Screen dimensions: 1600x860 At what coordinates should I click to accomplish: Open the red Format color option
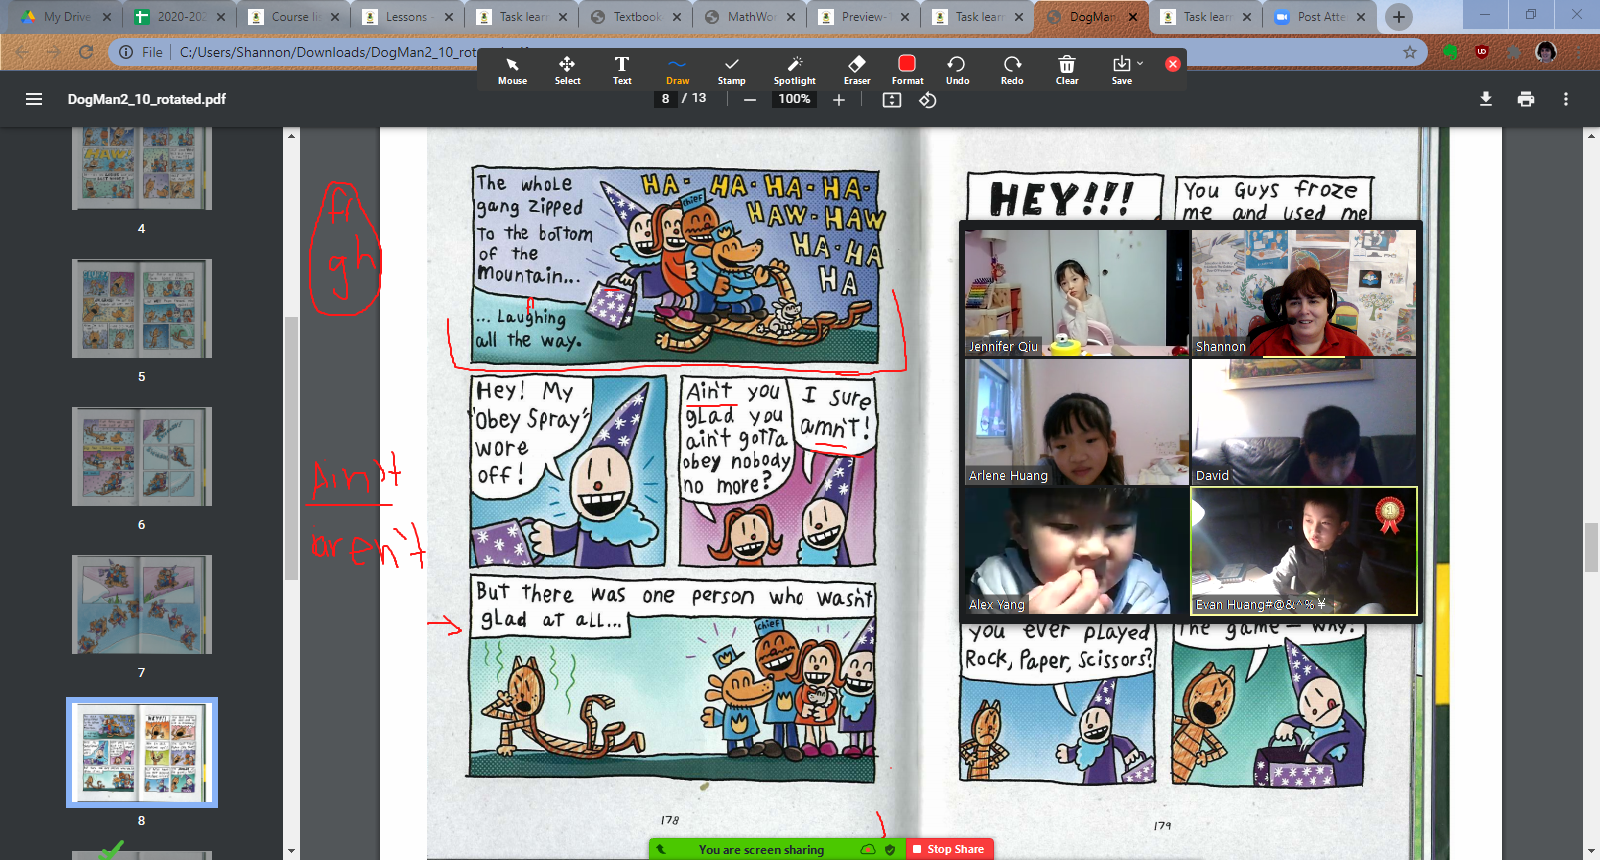coord(907,70)
